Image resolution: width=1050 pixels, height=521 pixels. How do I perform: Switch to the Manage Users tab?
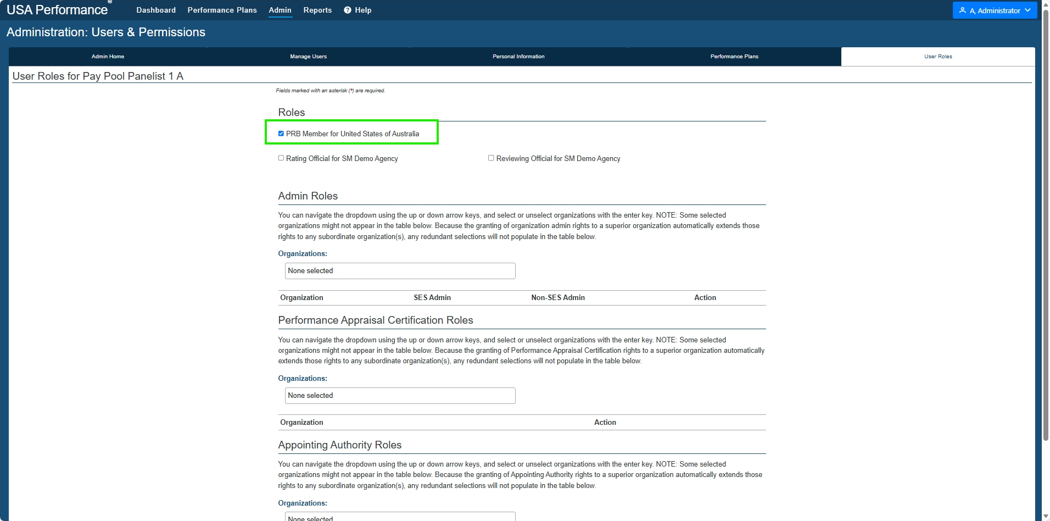(308, 56)
